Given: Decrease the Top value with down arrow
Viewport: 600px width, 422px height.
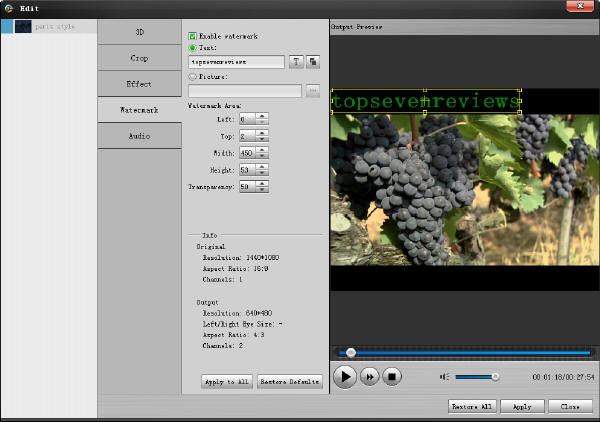Looking at the screenshot, I should (262, 139).
